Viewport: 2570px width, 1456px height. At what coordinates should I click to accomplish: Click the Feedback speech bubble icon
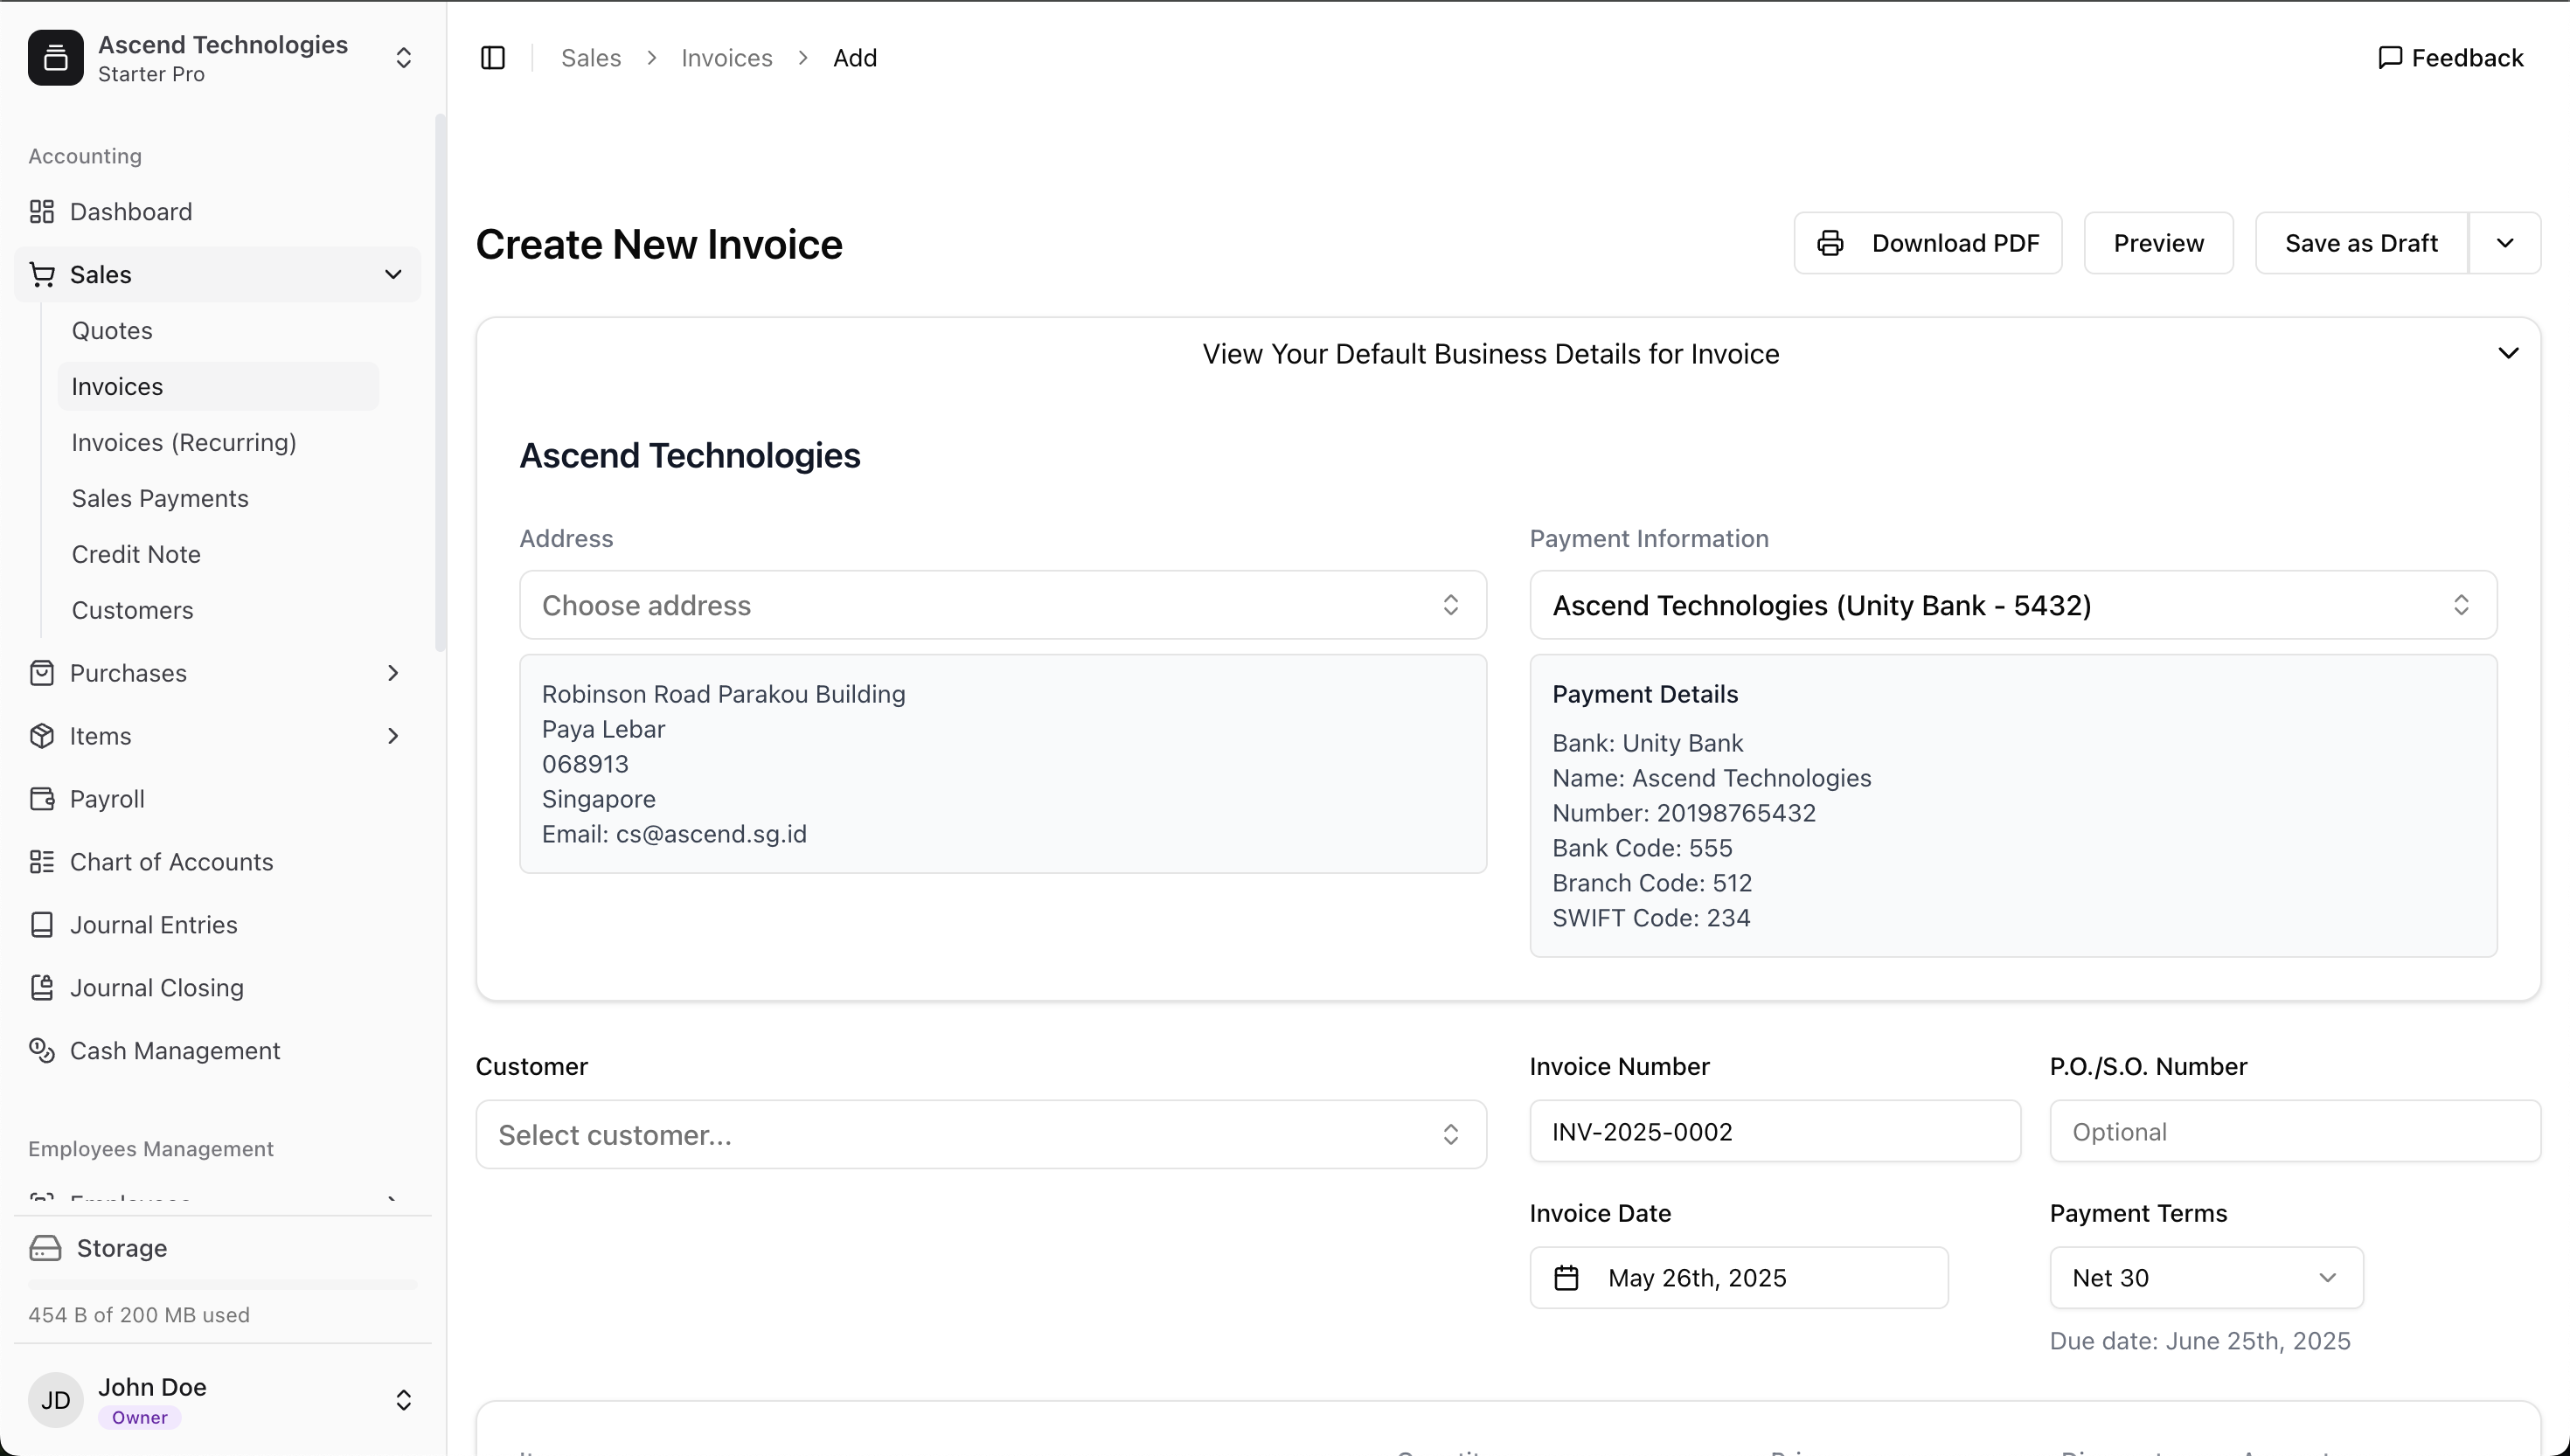pyautogui.click(x=2390, y=58)
